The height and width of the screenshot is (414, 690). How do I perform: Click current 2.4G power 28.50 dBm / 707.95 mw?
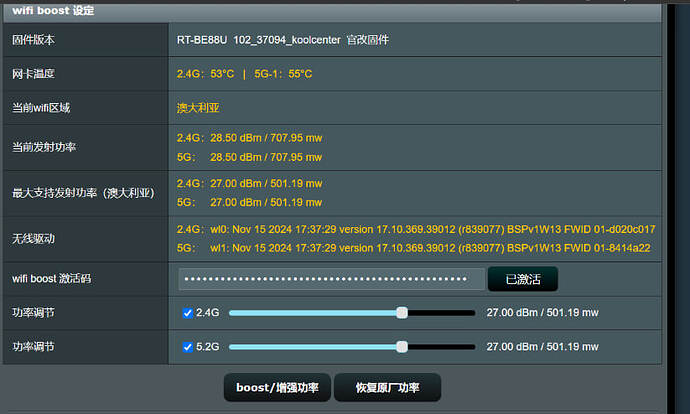(x=266, y=138)
